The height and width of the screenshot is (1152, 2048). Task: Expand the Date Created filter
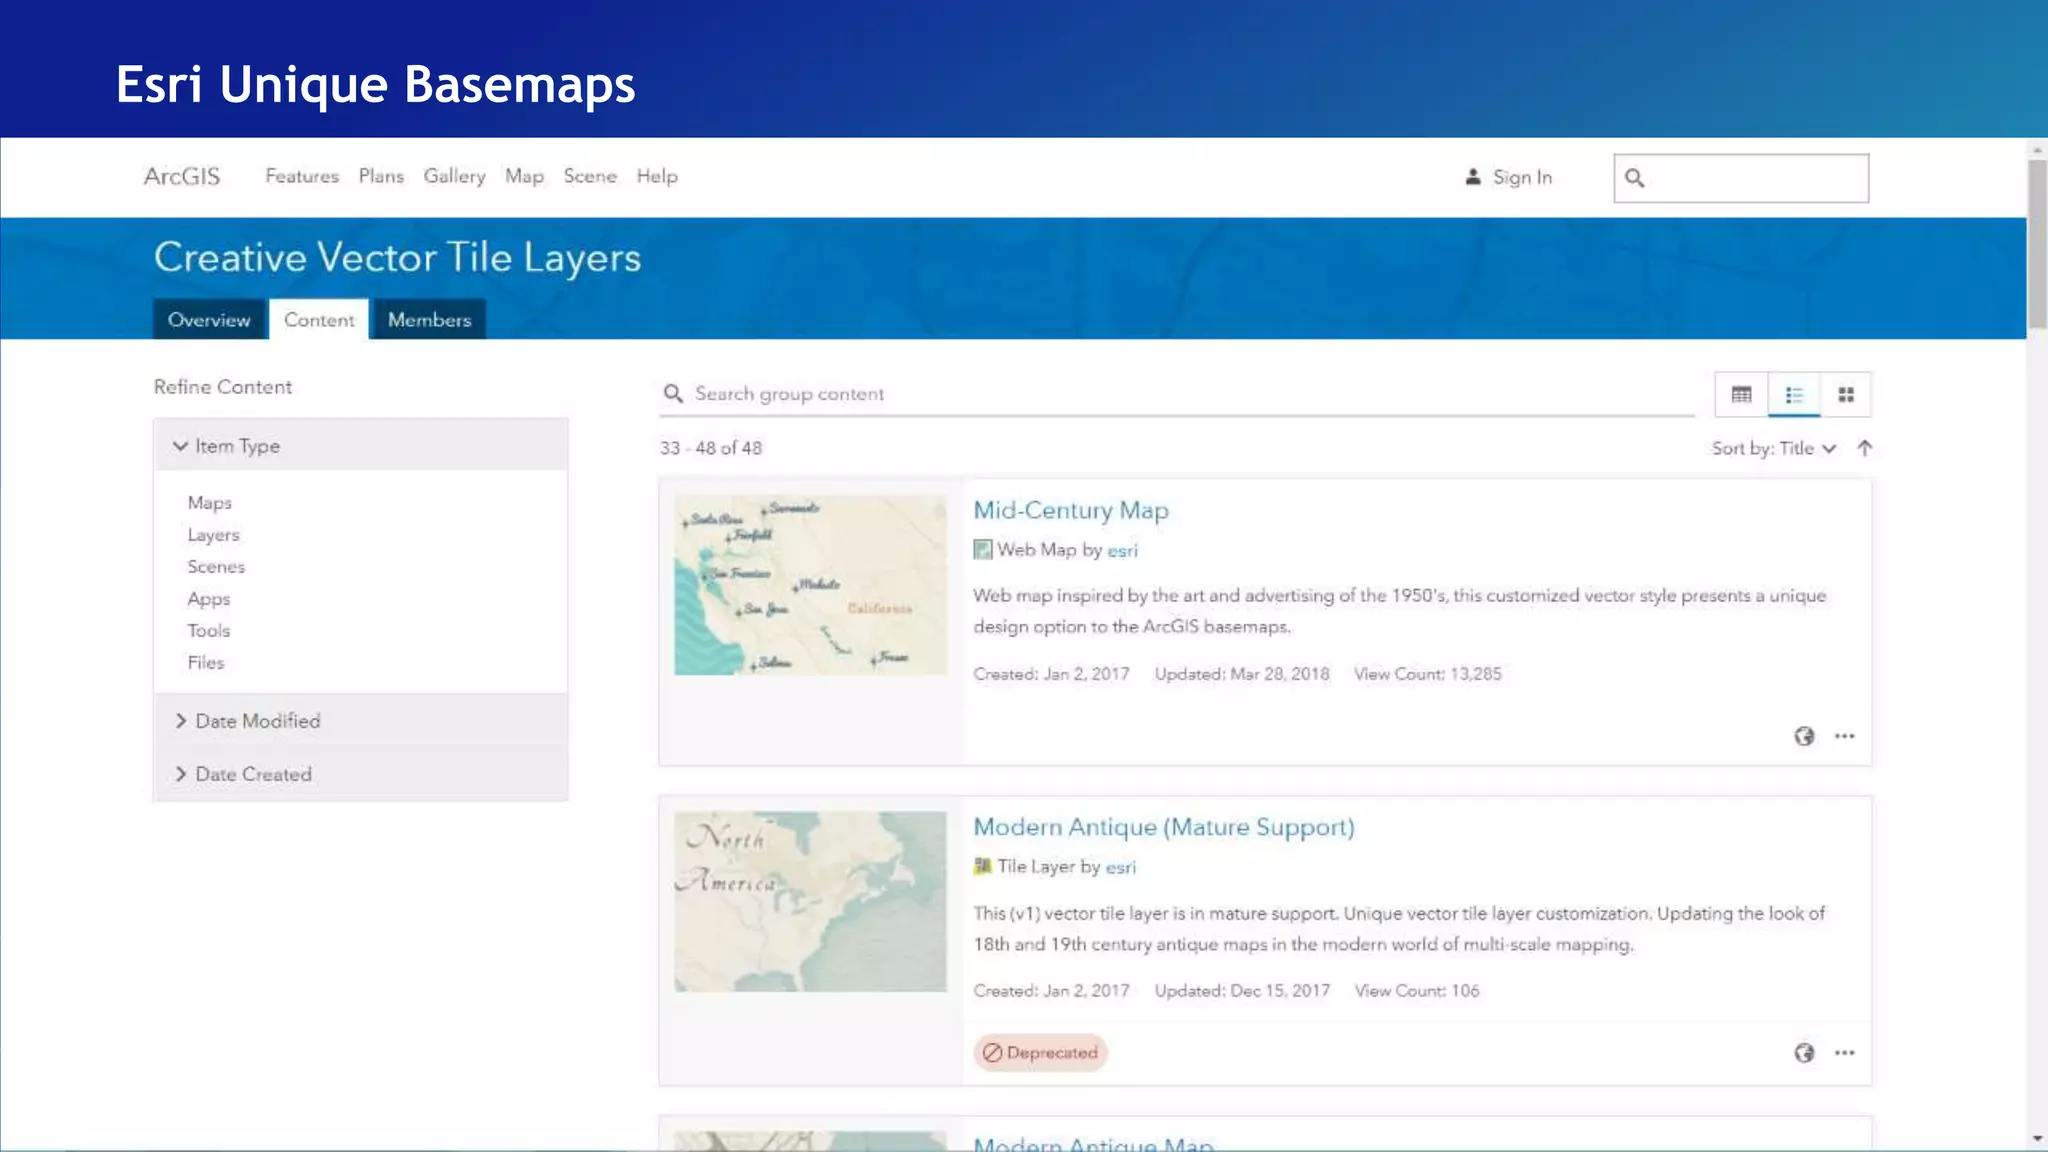(x=360, y=774)
